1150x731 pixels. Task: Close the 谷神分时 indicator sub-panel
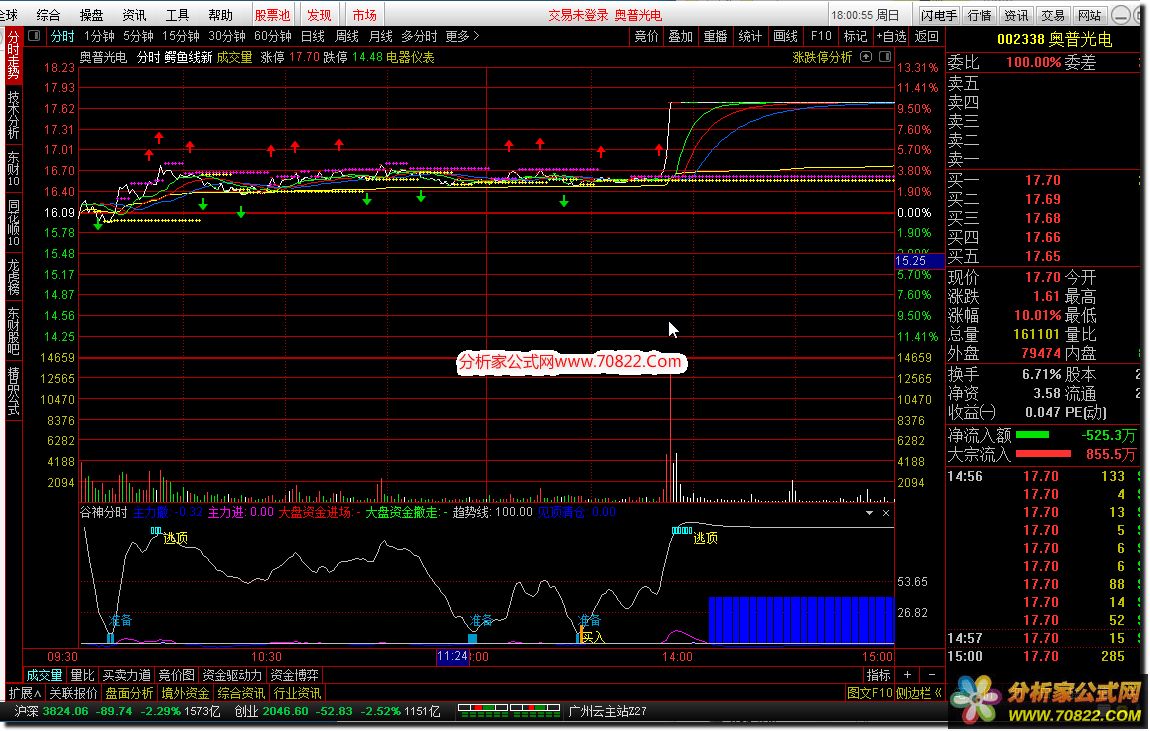click(x=886, y=513)
